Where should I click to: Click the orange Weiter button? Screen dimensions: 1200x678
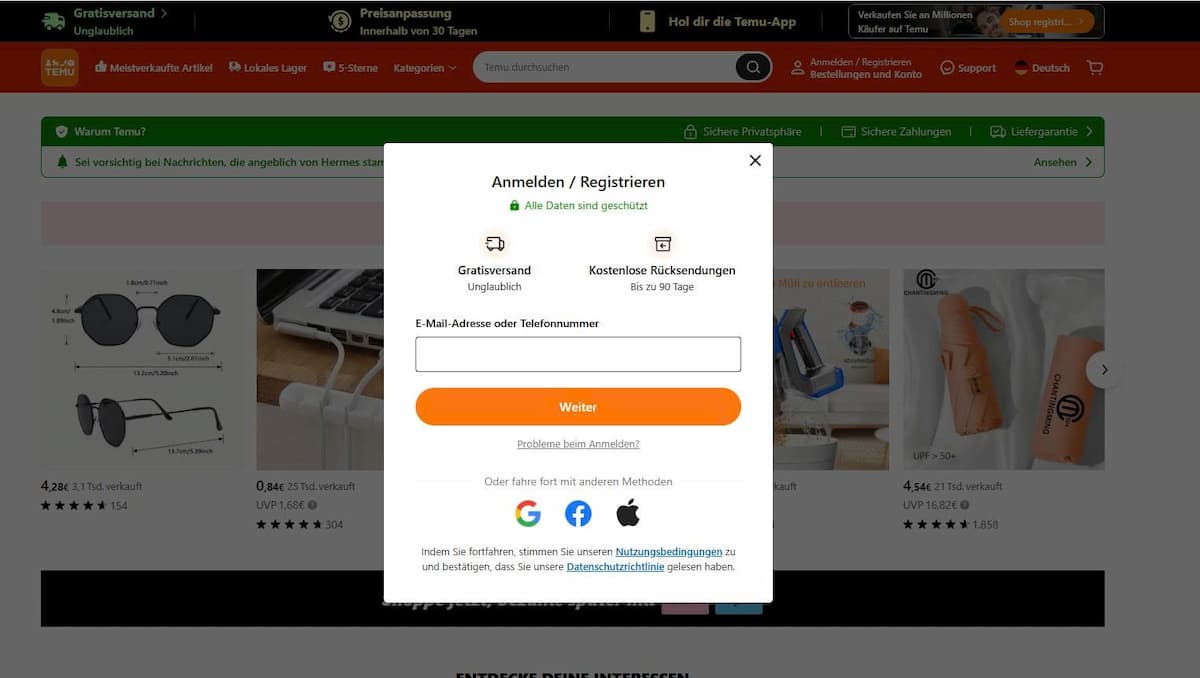click(x=578, y=407)
